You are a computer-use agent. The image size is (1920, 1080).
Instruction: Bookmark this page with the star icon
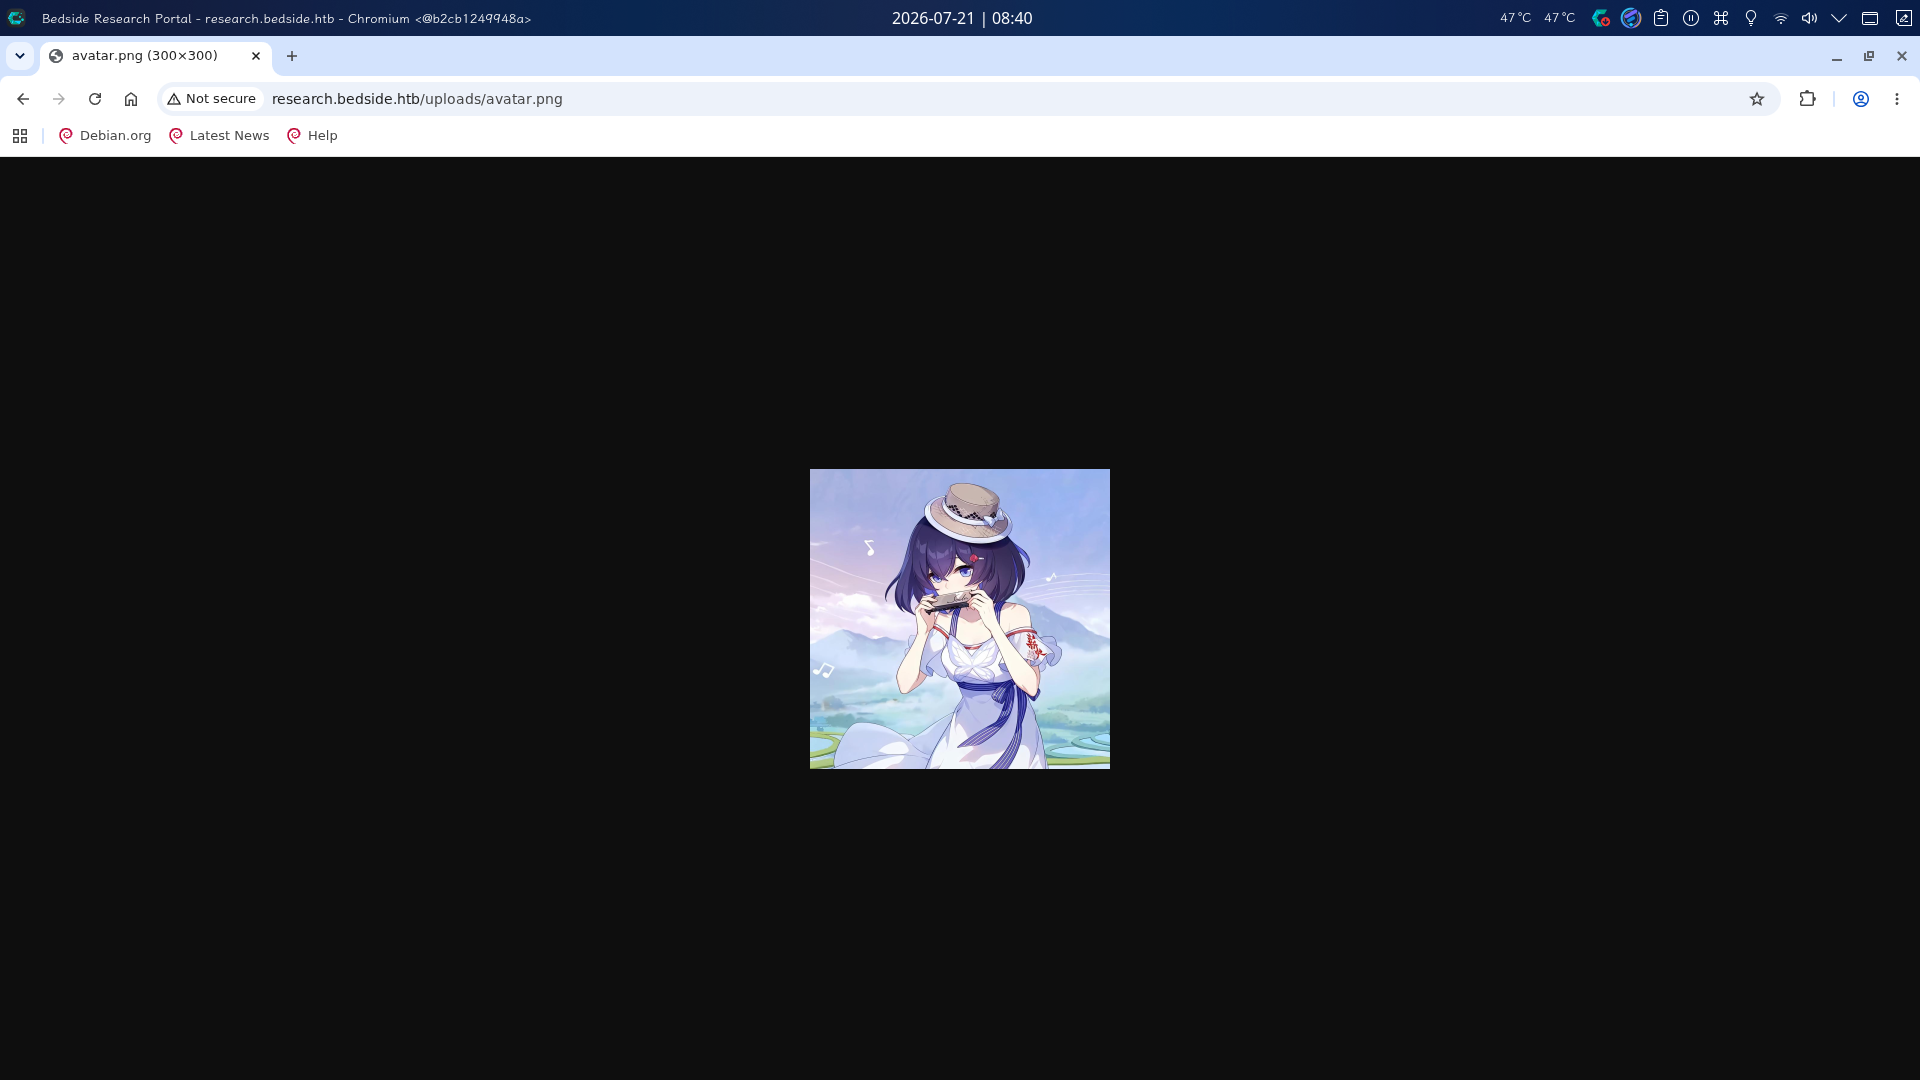1757,99
